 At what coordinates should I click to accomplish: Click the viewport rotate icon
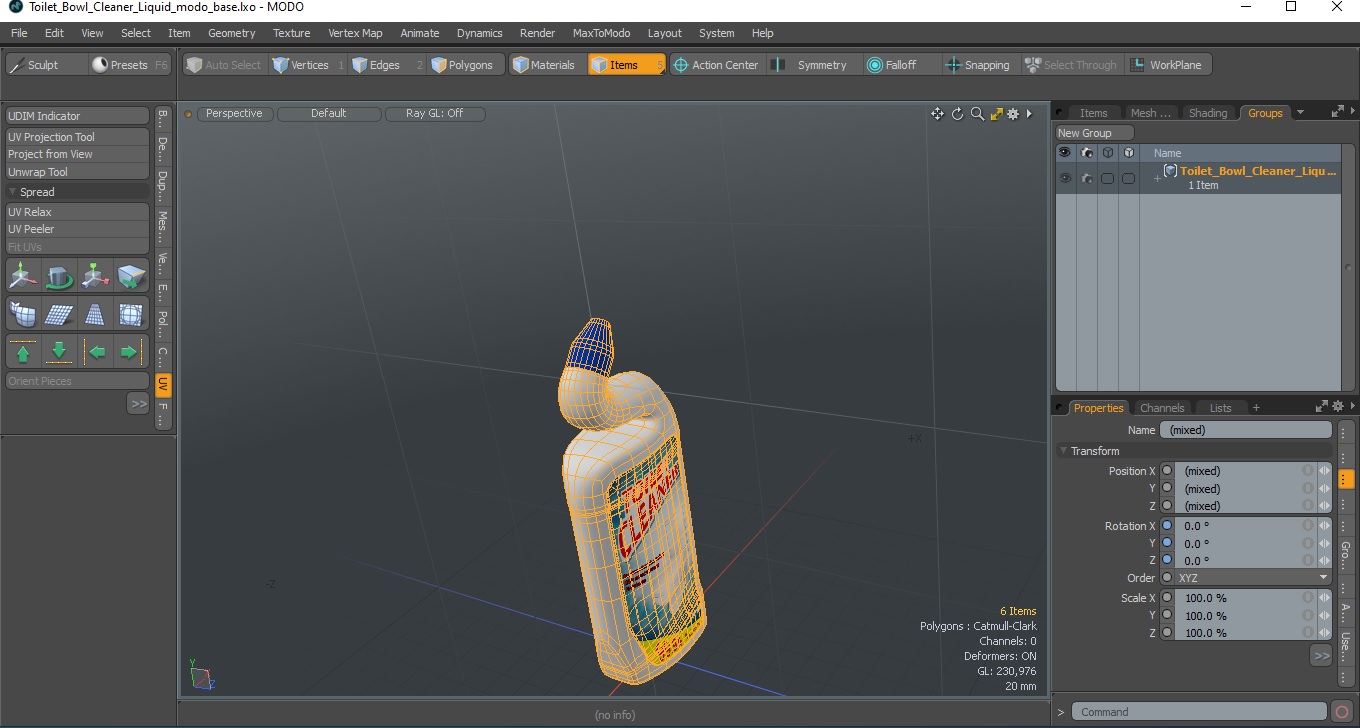(957, 114)
